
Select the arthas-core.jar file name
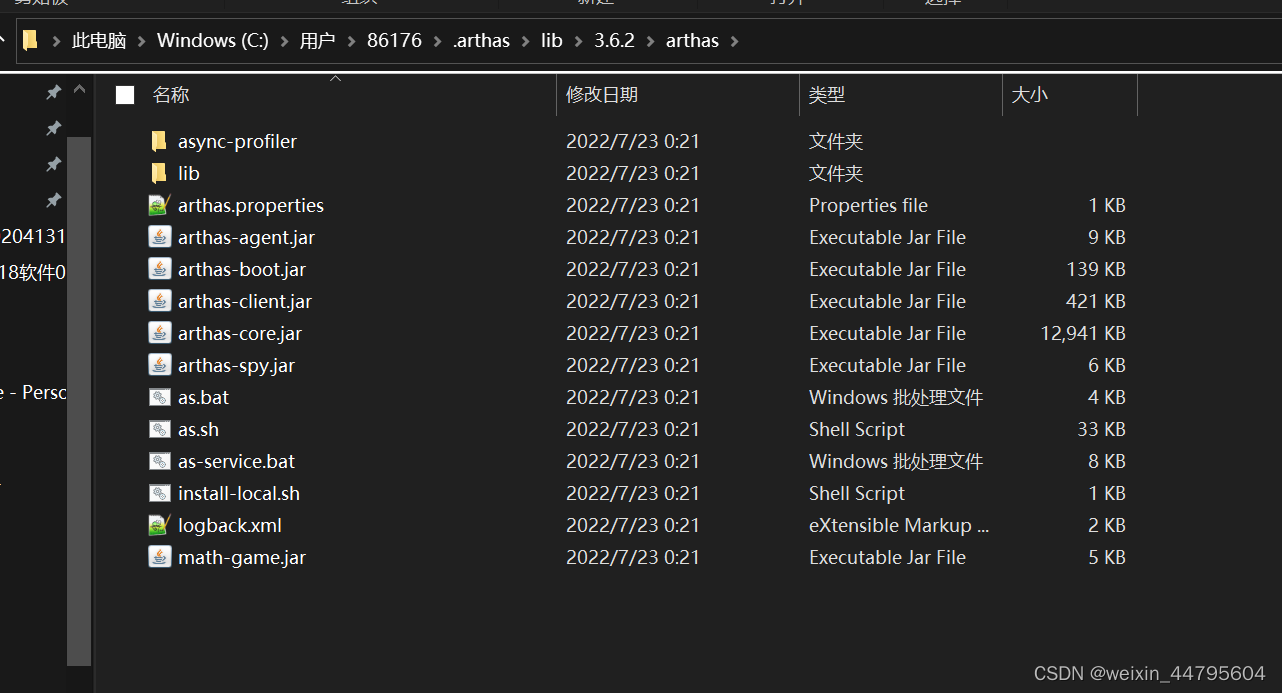tap(240, 333)
